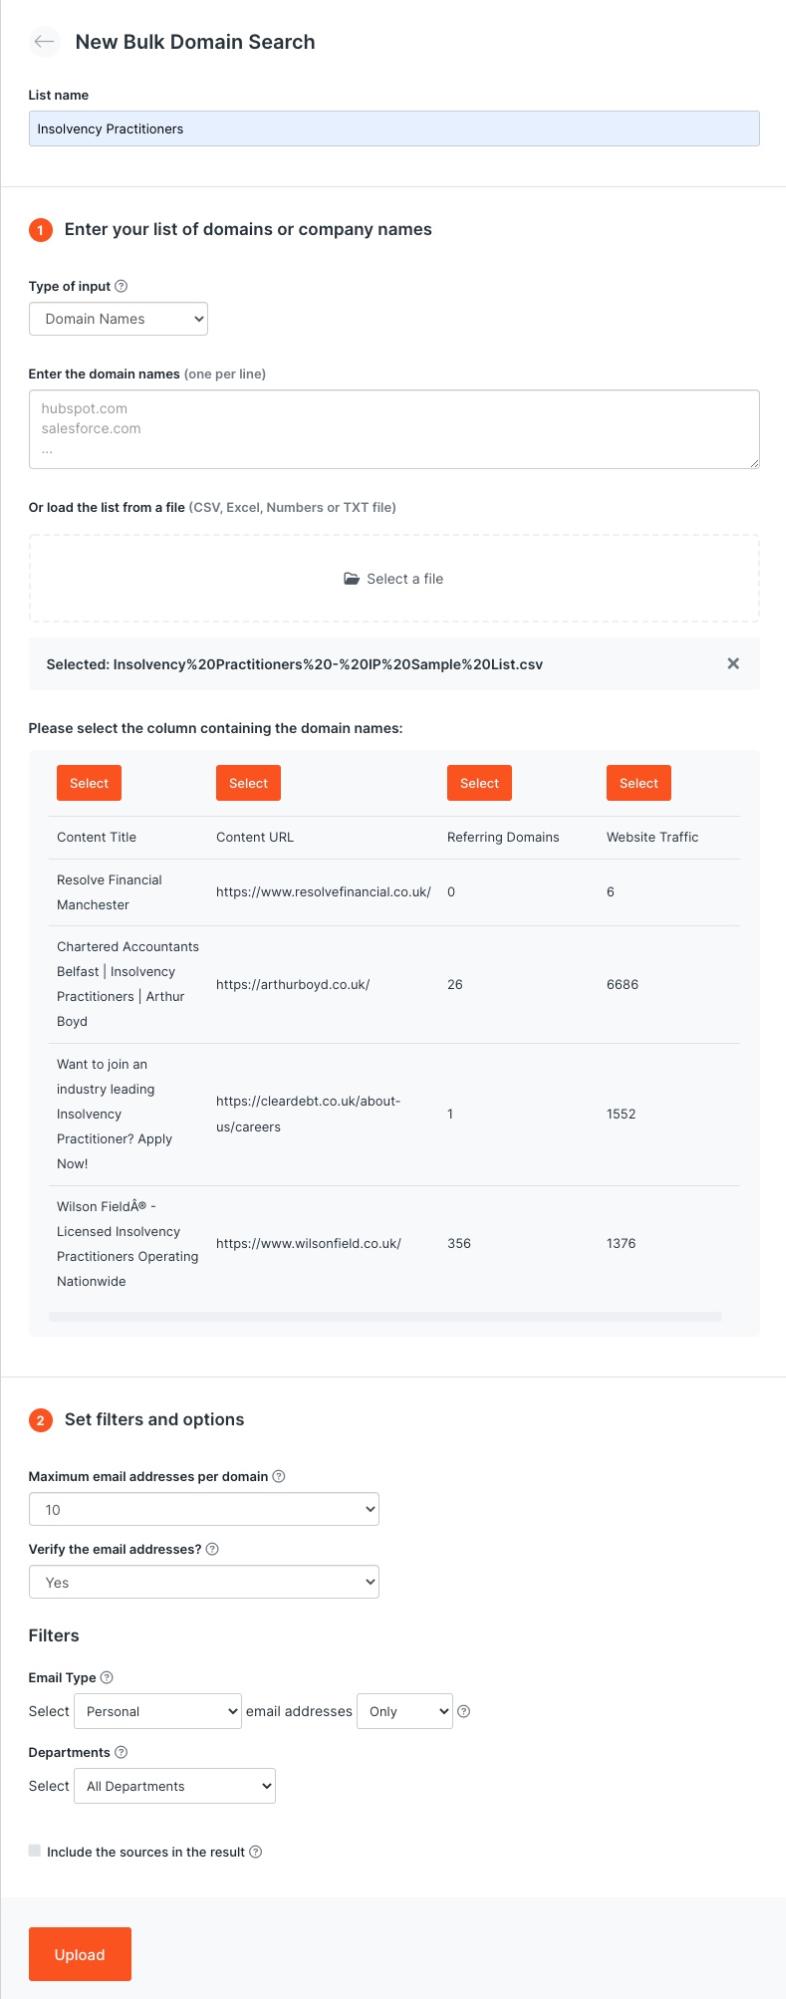The image size is (786, 1999).
Task: Click the List name input field
Action: (x=393, y=128)
